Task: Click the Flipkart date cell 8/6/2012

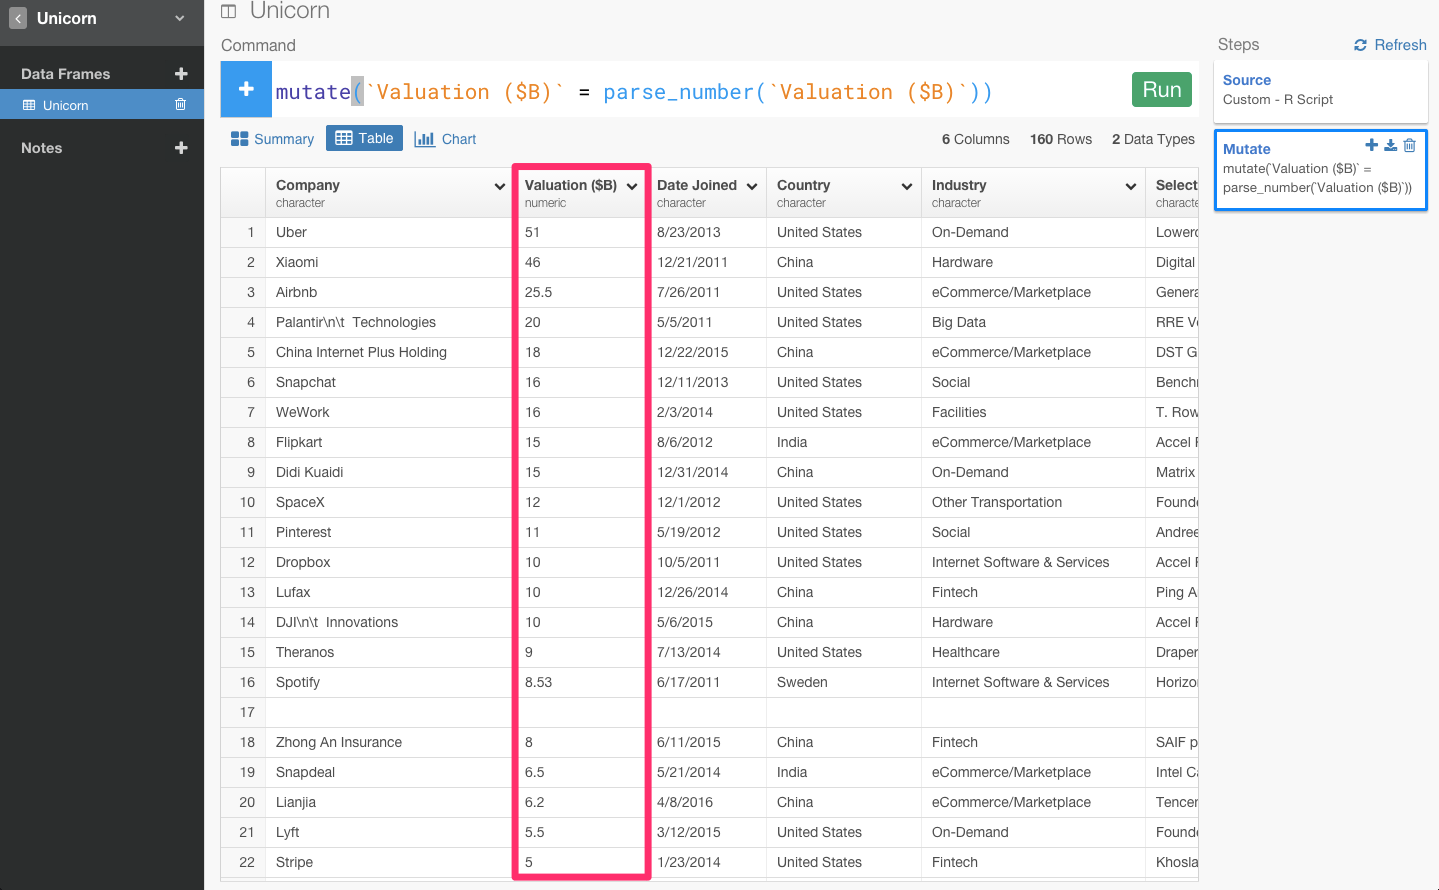Action: [706, 442]
